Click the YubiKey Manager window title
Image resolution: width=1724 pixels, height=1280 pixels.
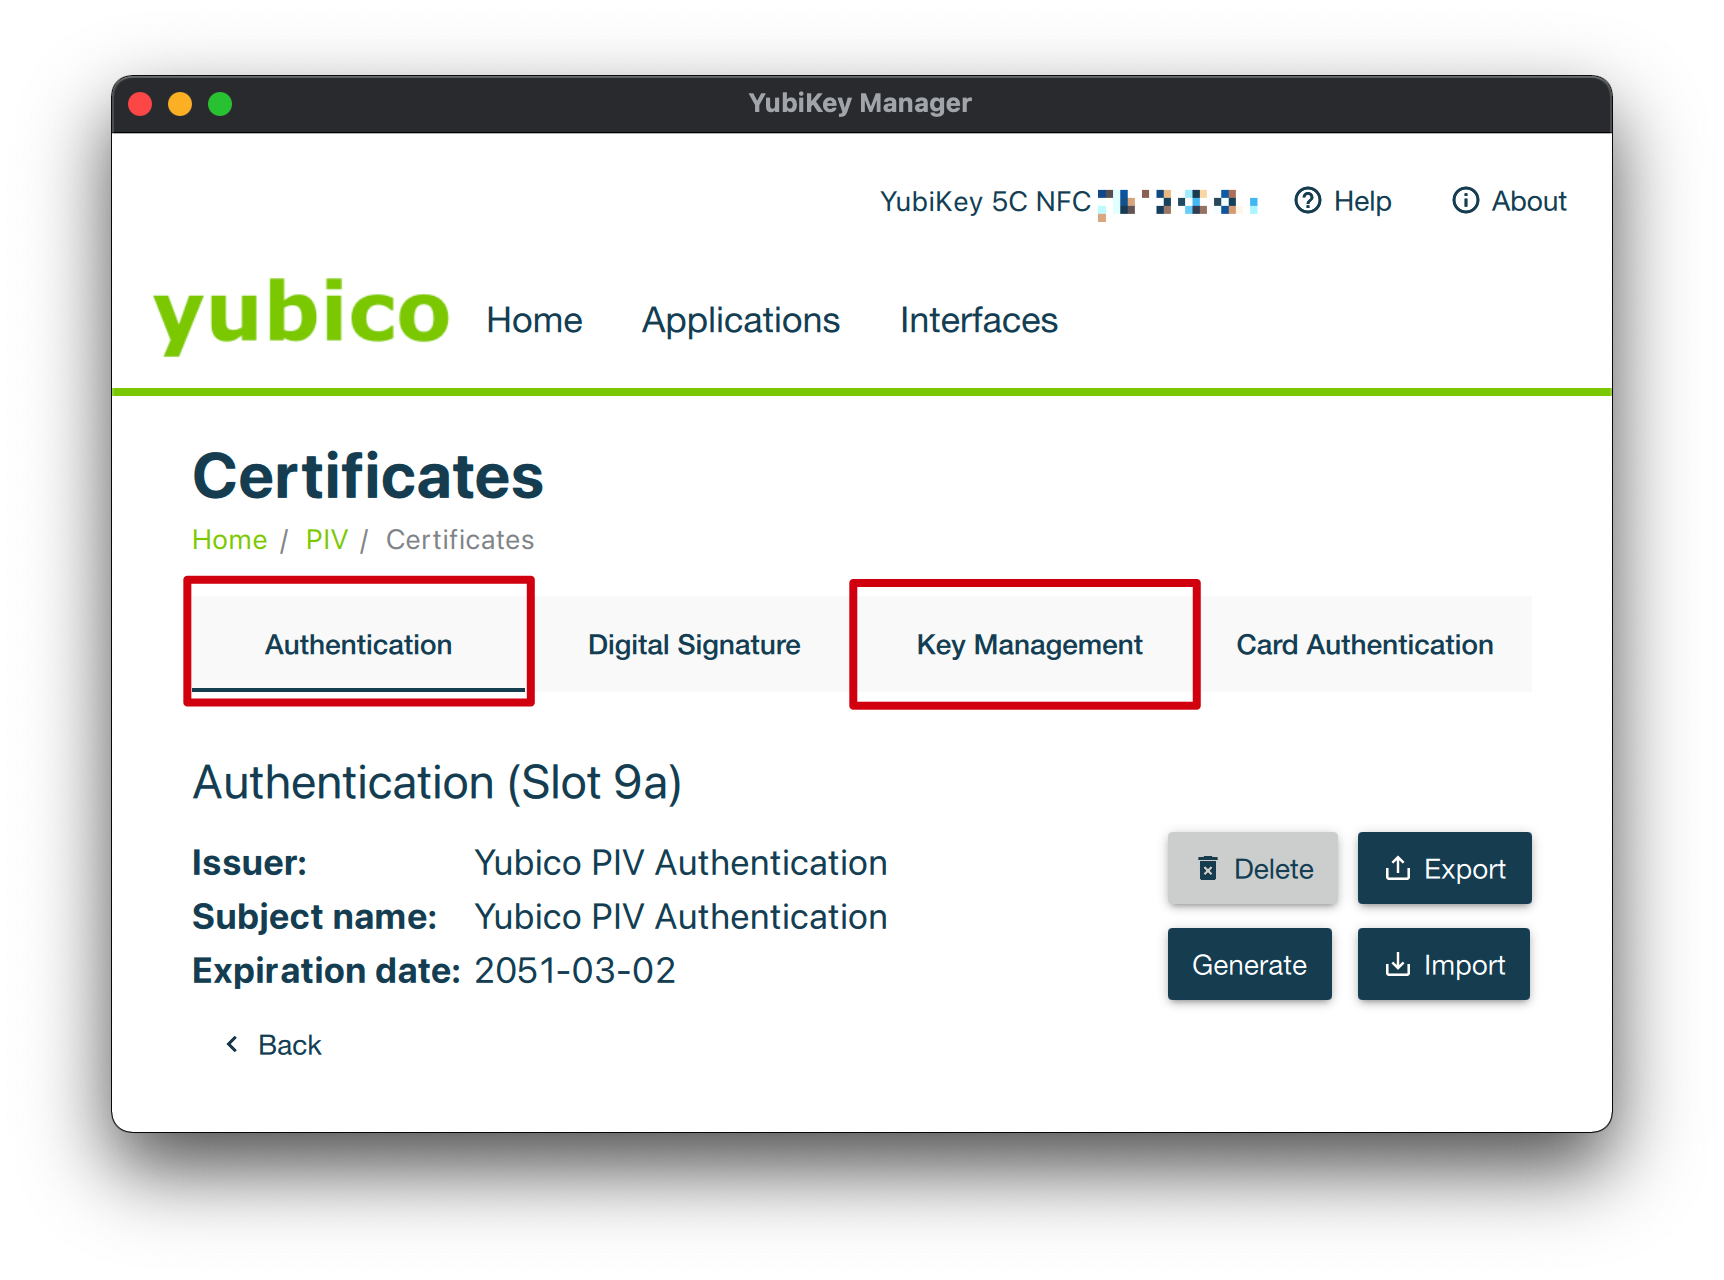[860, 103]
